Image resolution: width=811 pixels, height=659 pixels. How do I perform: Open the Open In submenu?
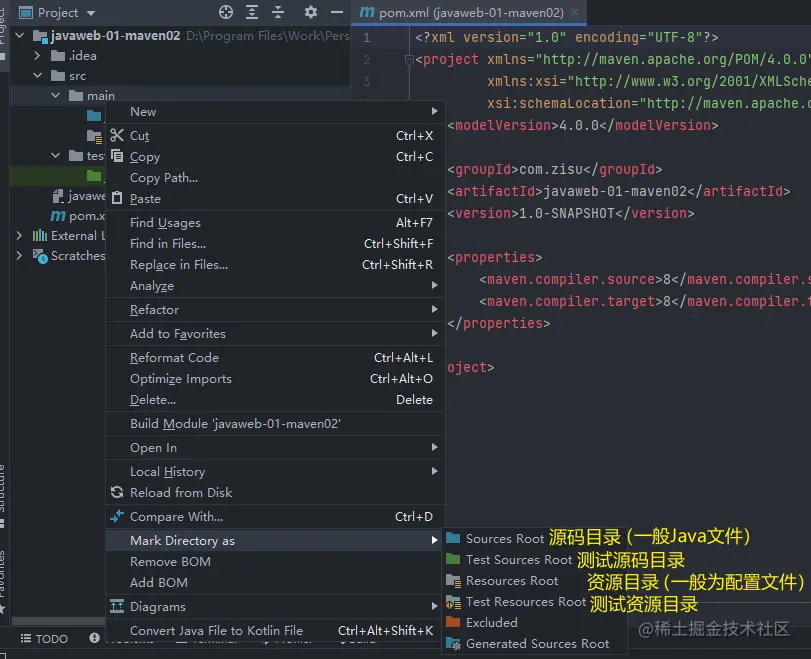click(x=275, y=447)
